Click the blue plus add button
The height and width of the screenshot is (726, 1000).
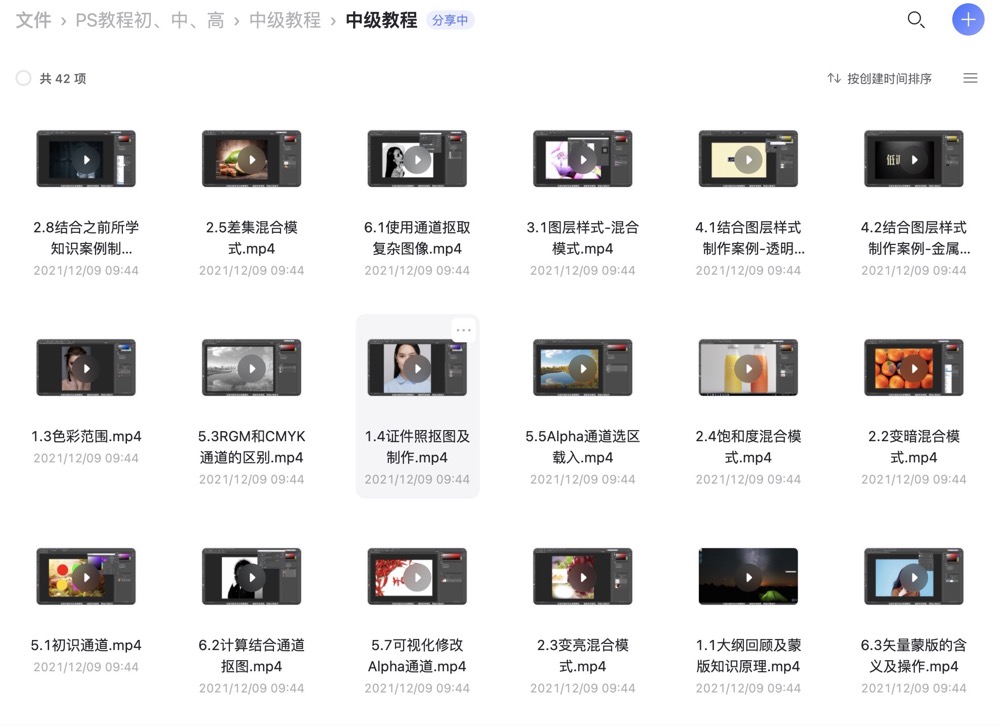[x=967, y=20]
